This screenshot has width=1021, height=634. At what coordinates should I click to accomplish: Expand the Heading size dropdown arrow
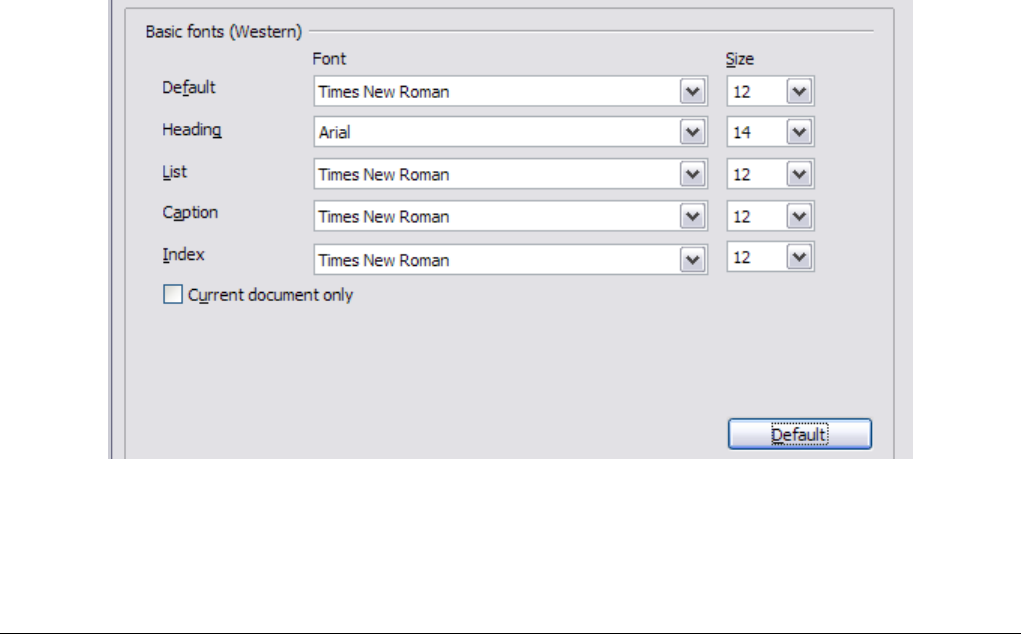pyautogui.click(x=797, y=132)
